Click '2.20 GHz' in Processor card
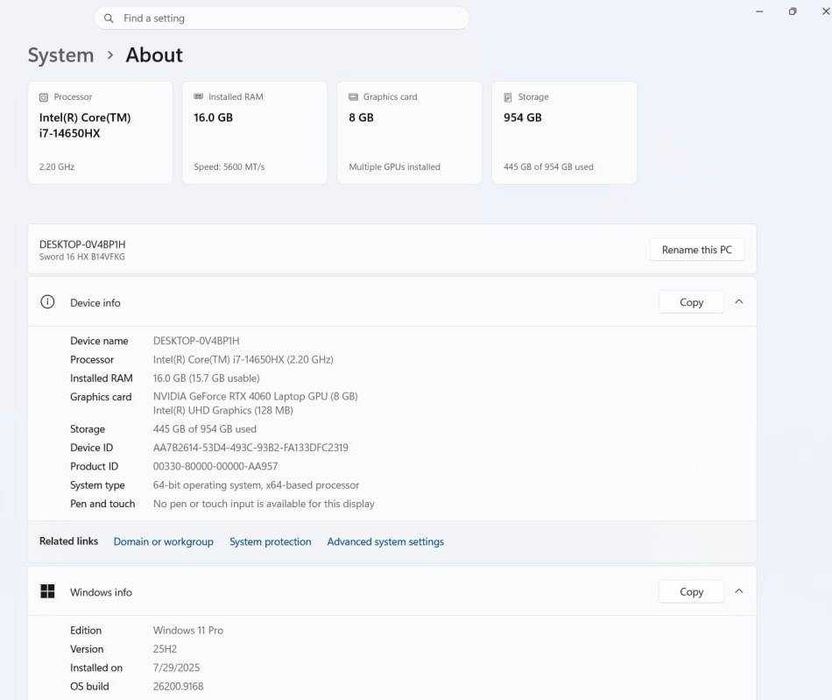The height and width of the screenshot is (700, 832). pyautogui.click(x=57, y=167)
